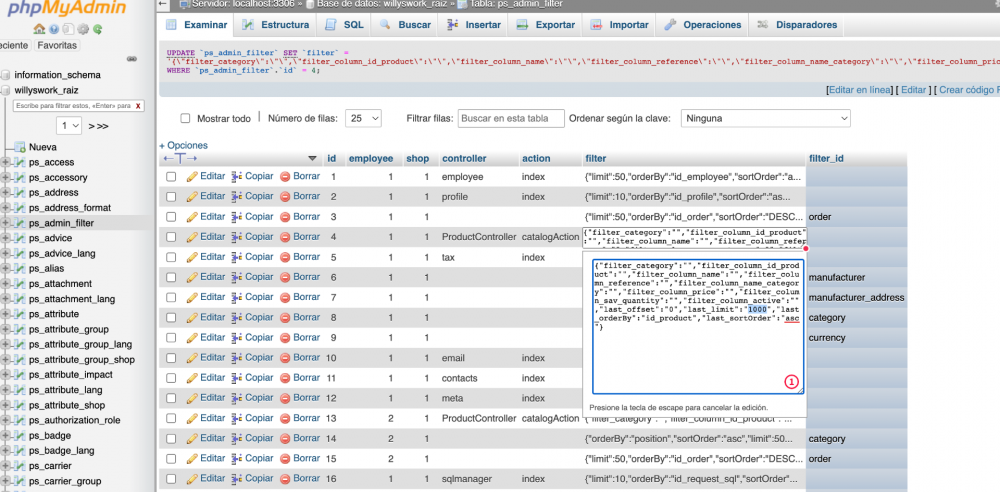Click the Nueva new table icon

(20, 147)
